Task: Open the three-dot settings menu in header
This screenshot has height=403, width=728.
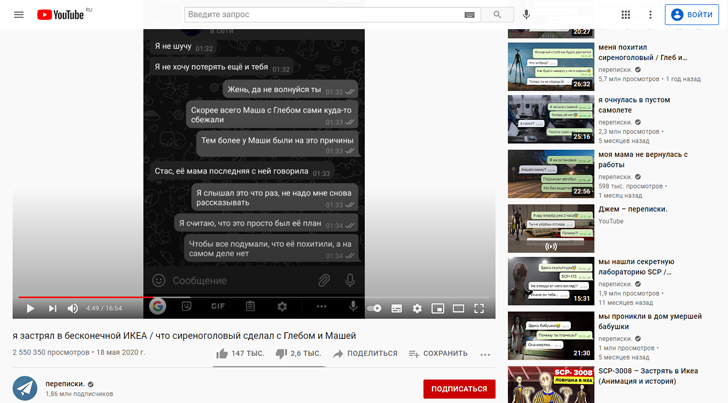Action: [x=650, y=15]
